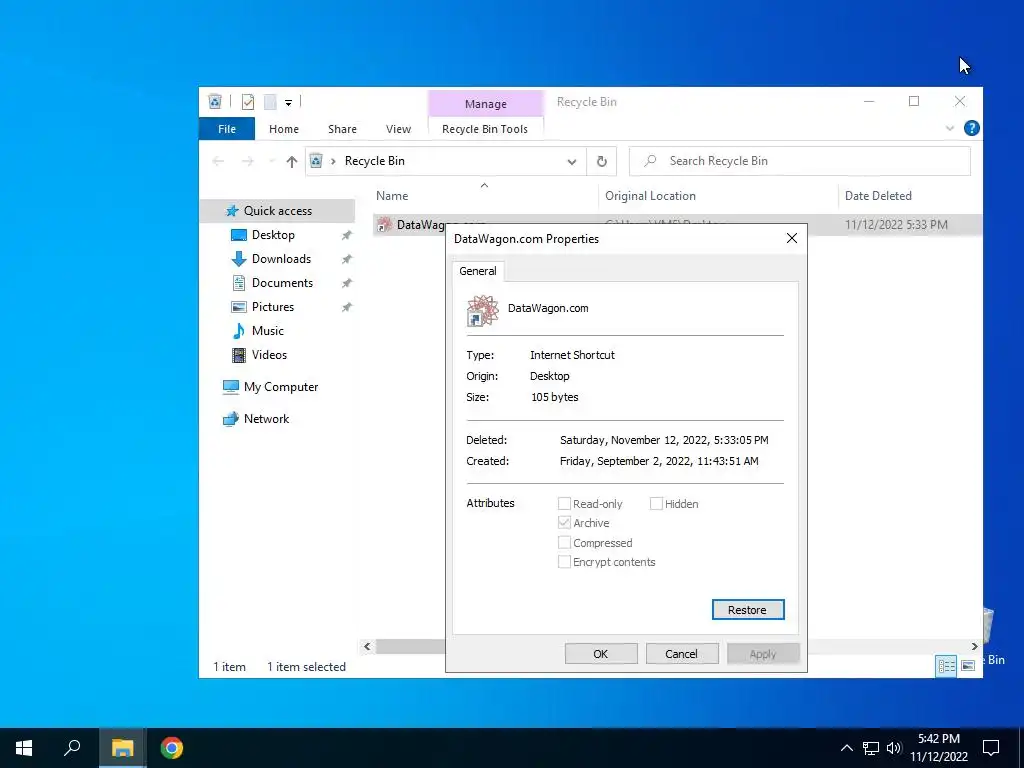Toggle the Hidden checkbox
Screen dimensions: 1024x768
656,504
